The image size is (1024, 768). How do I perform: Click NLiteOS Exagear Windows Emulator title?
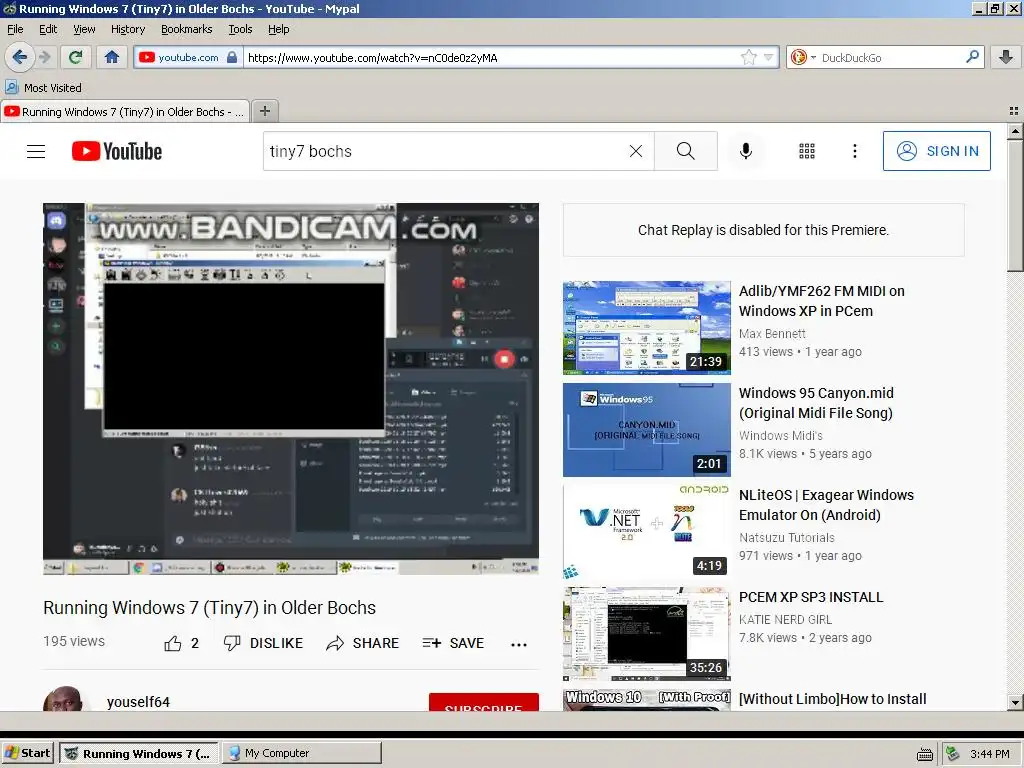(826, 505)
